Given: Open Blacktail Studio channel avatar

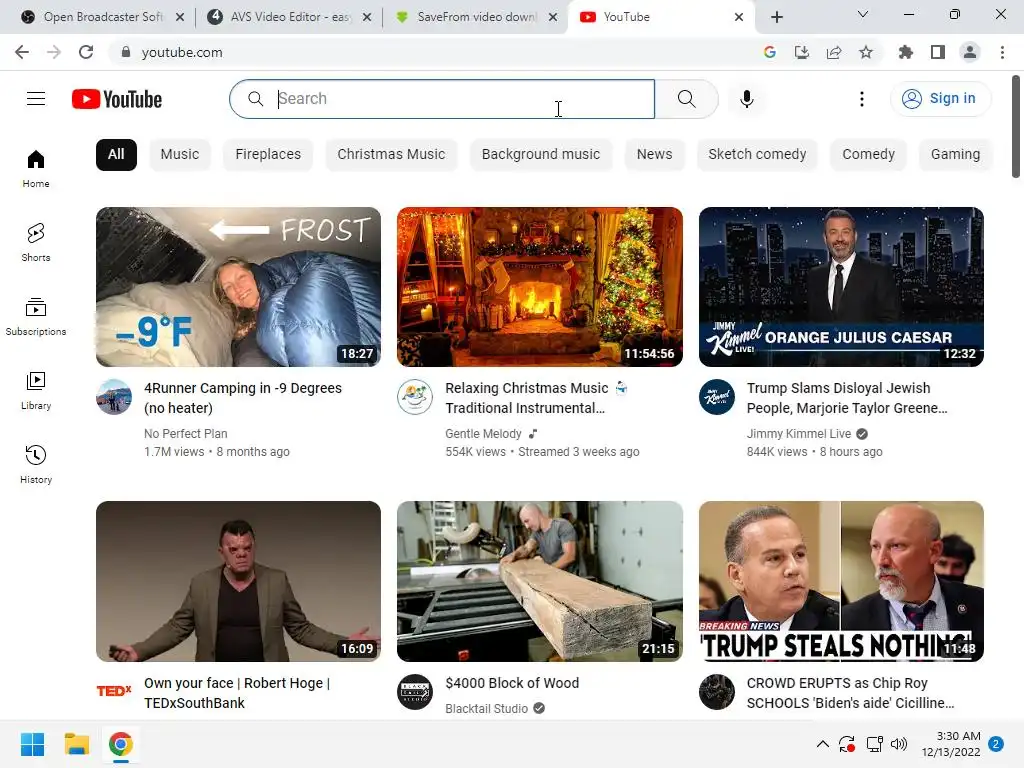Looking at the screenshot, I should [415, 692].
